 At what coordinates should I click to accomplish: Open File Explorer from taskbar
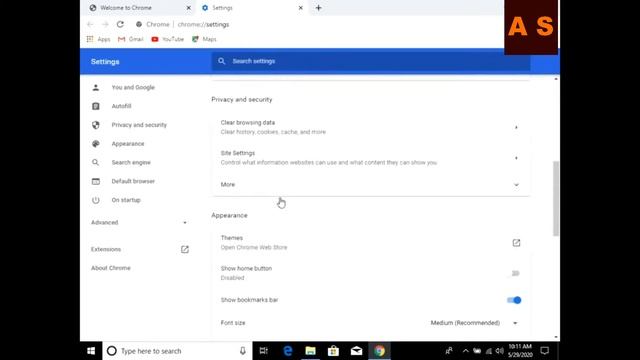(x=311, y=351)
